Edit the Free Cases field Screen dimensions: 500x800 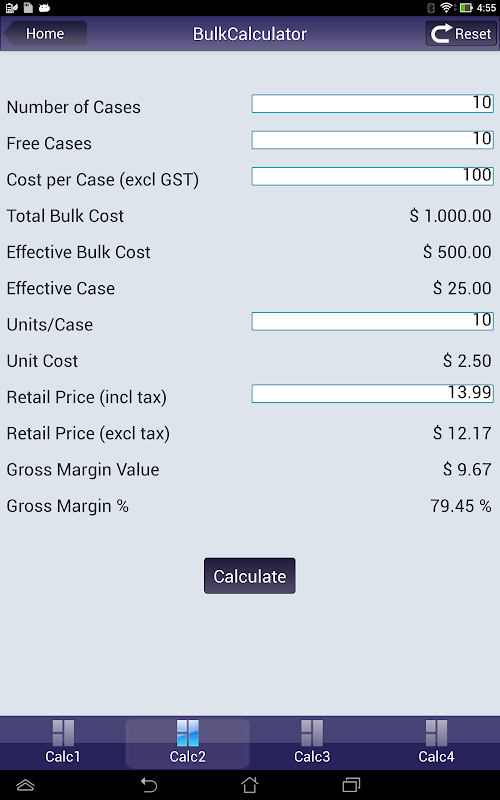[x=372, y=140]
